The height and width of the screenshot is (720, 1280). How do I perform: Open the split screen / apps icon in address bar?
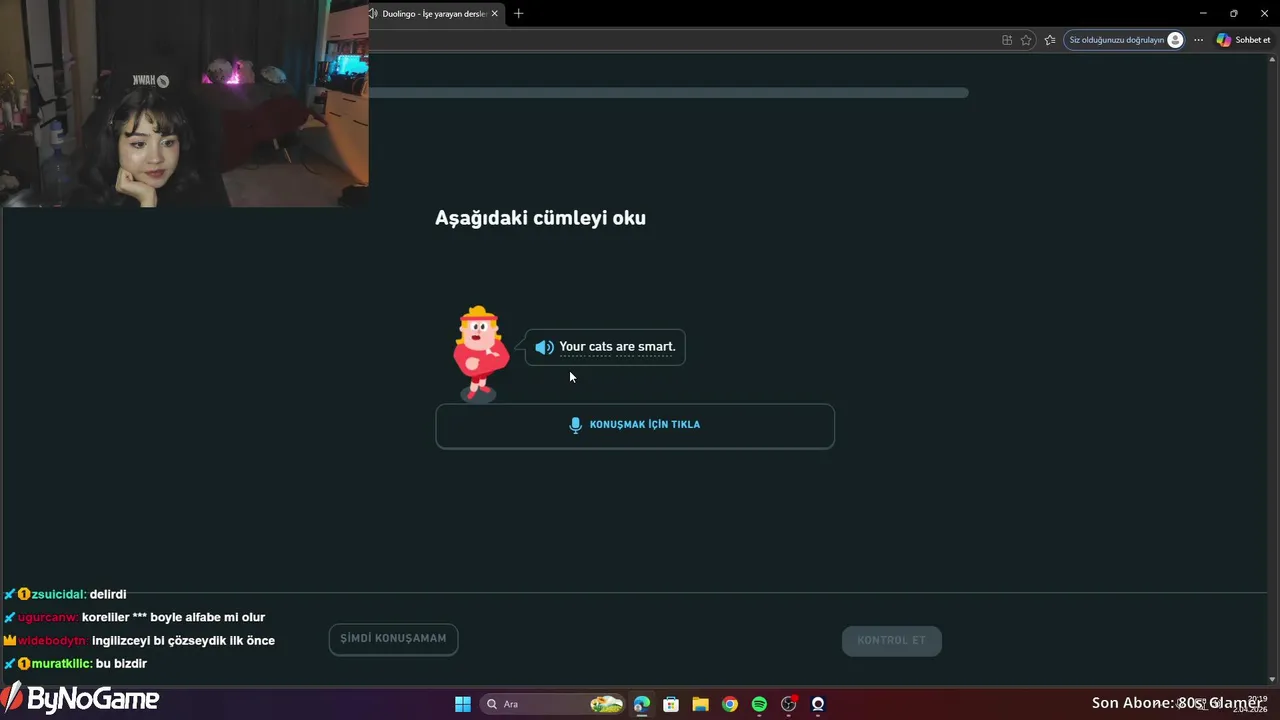[x=1007, y=40]
